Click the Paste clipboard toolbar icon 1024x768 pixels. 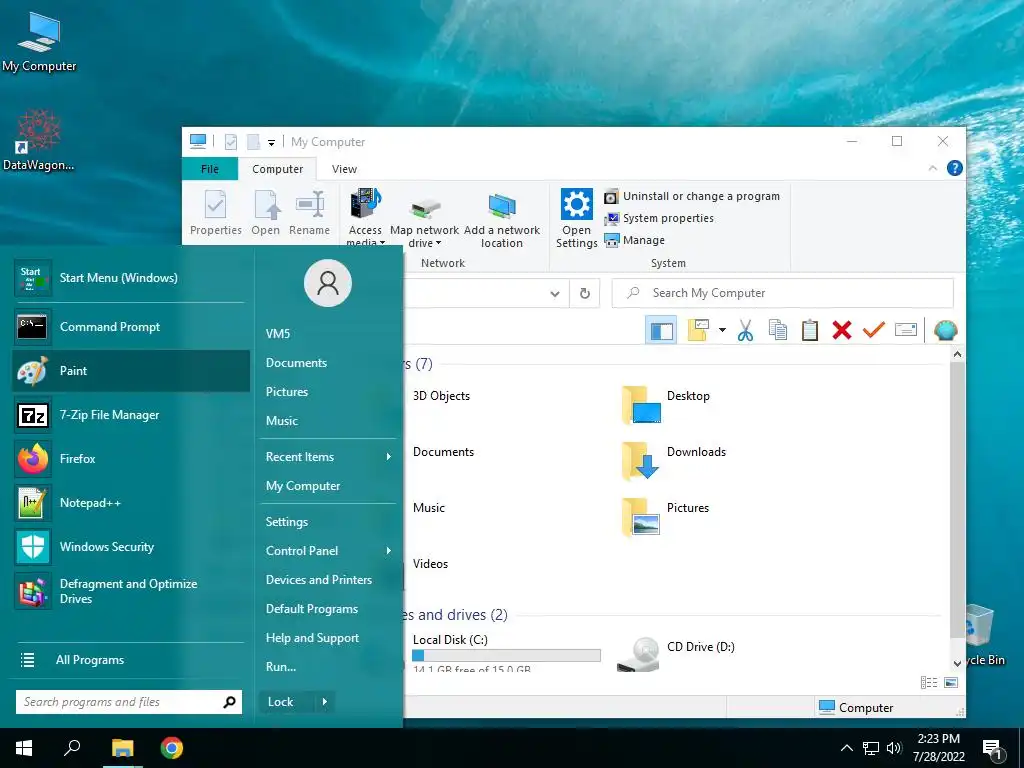tap(810, 330)
